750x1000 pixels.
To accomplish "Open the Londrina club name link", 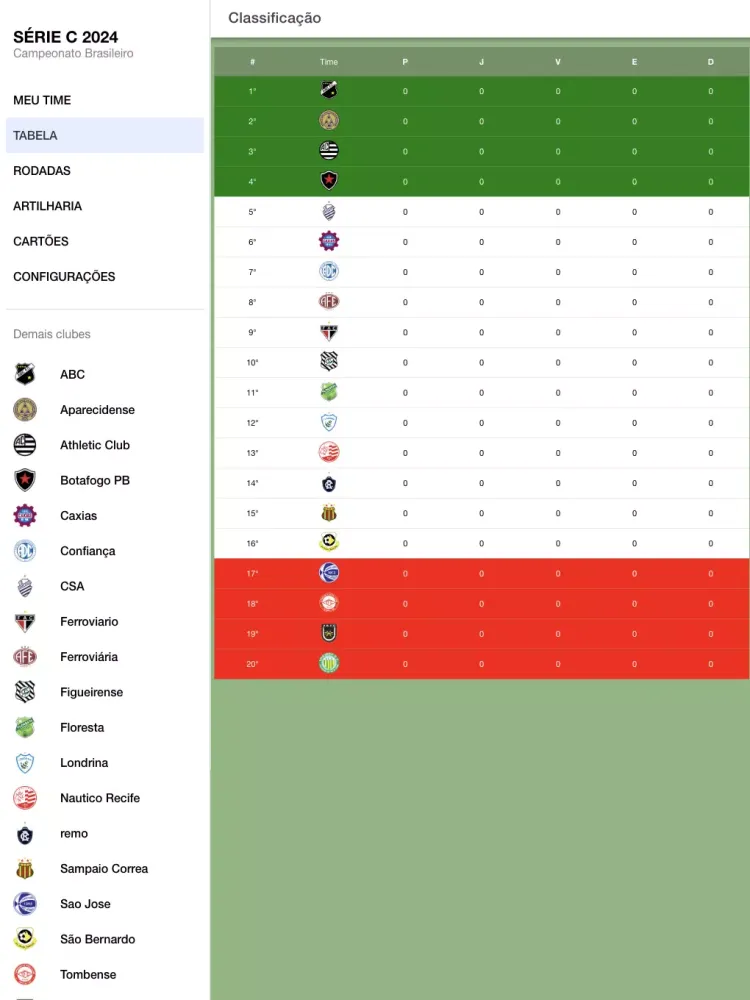I will [x=84, y=763].
